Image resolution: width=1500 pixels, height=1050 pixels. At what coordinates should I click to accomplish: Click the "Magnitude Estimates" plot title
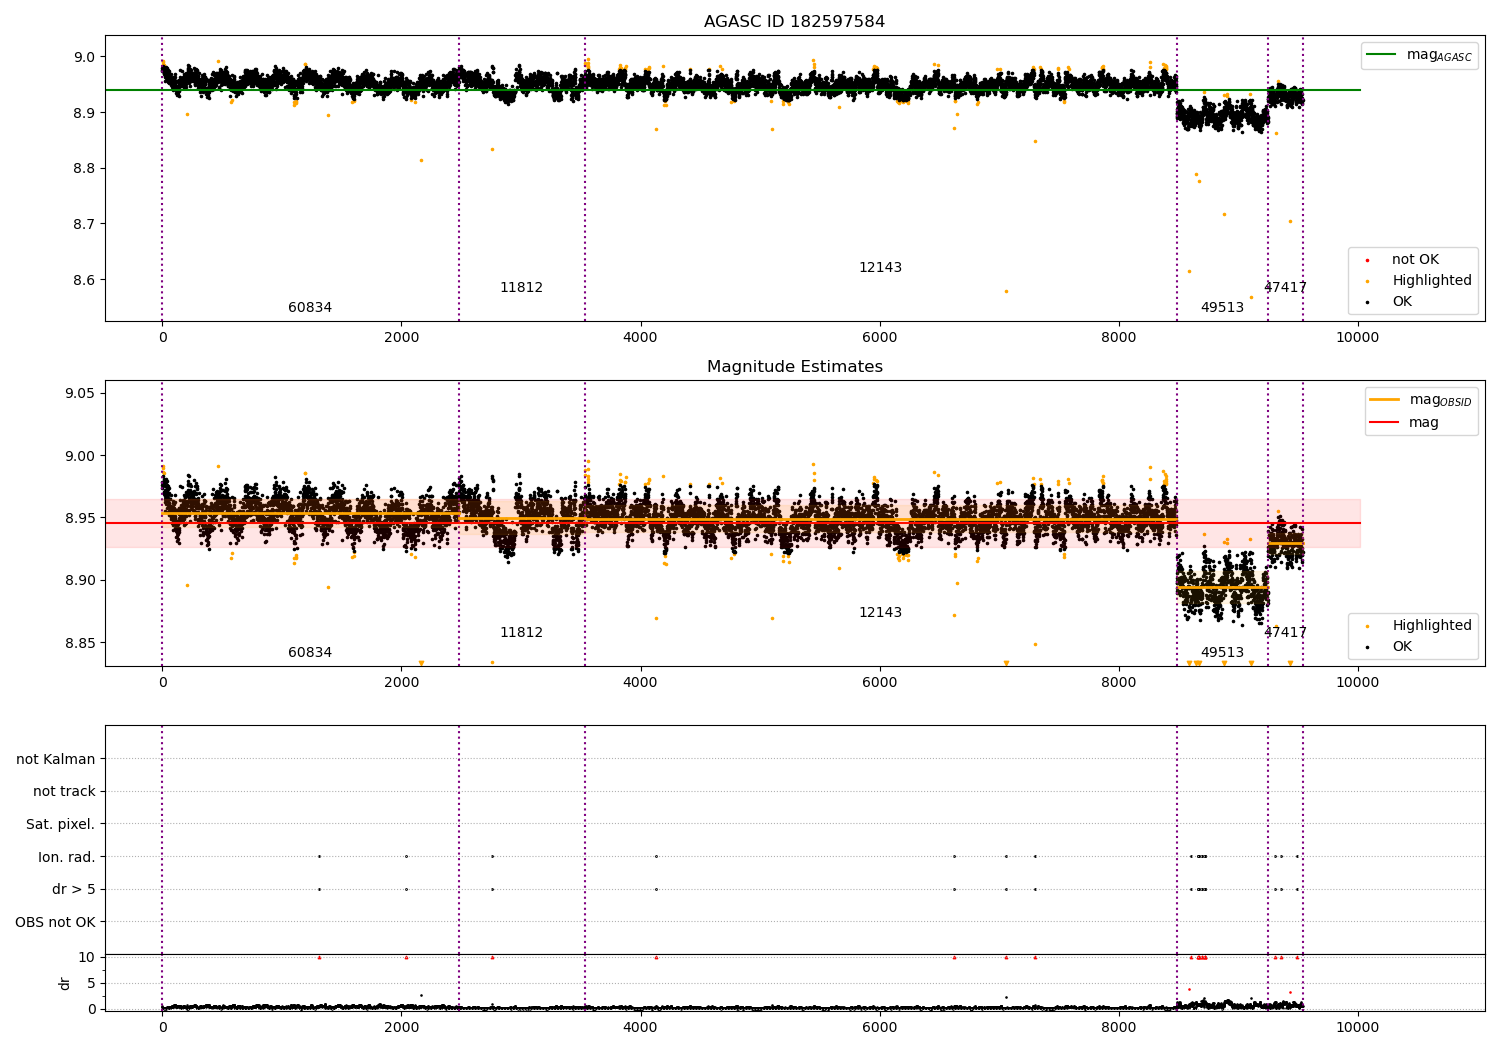794,367
